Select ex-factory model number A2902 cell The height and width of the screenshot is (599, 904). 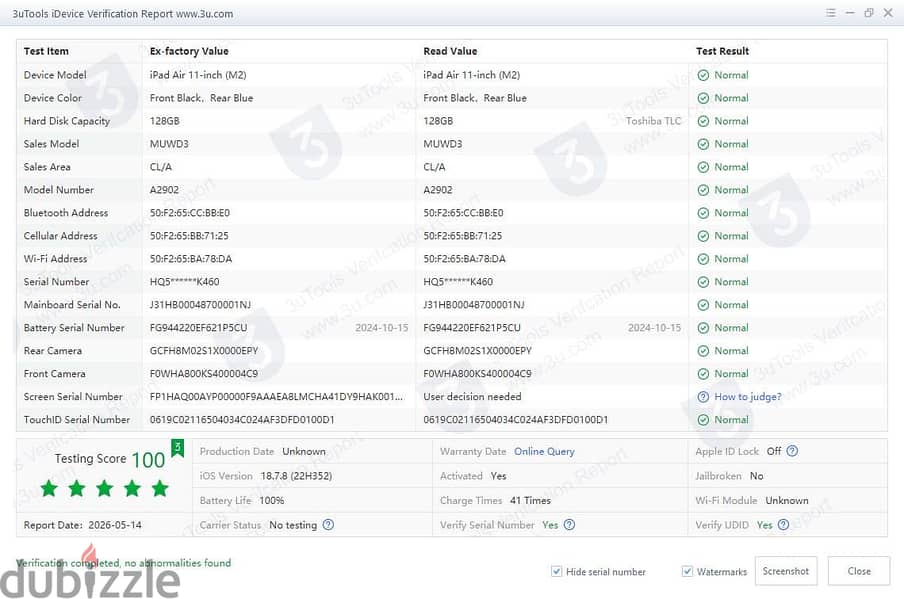coord(164,190)
